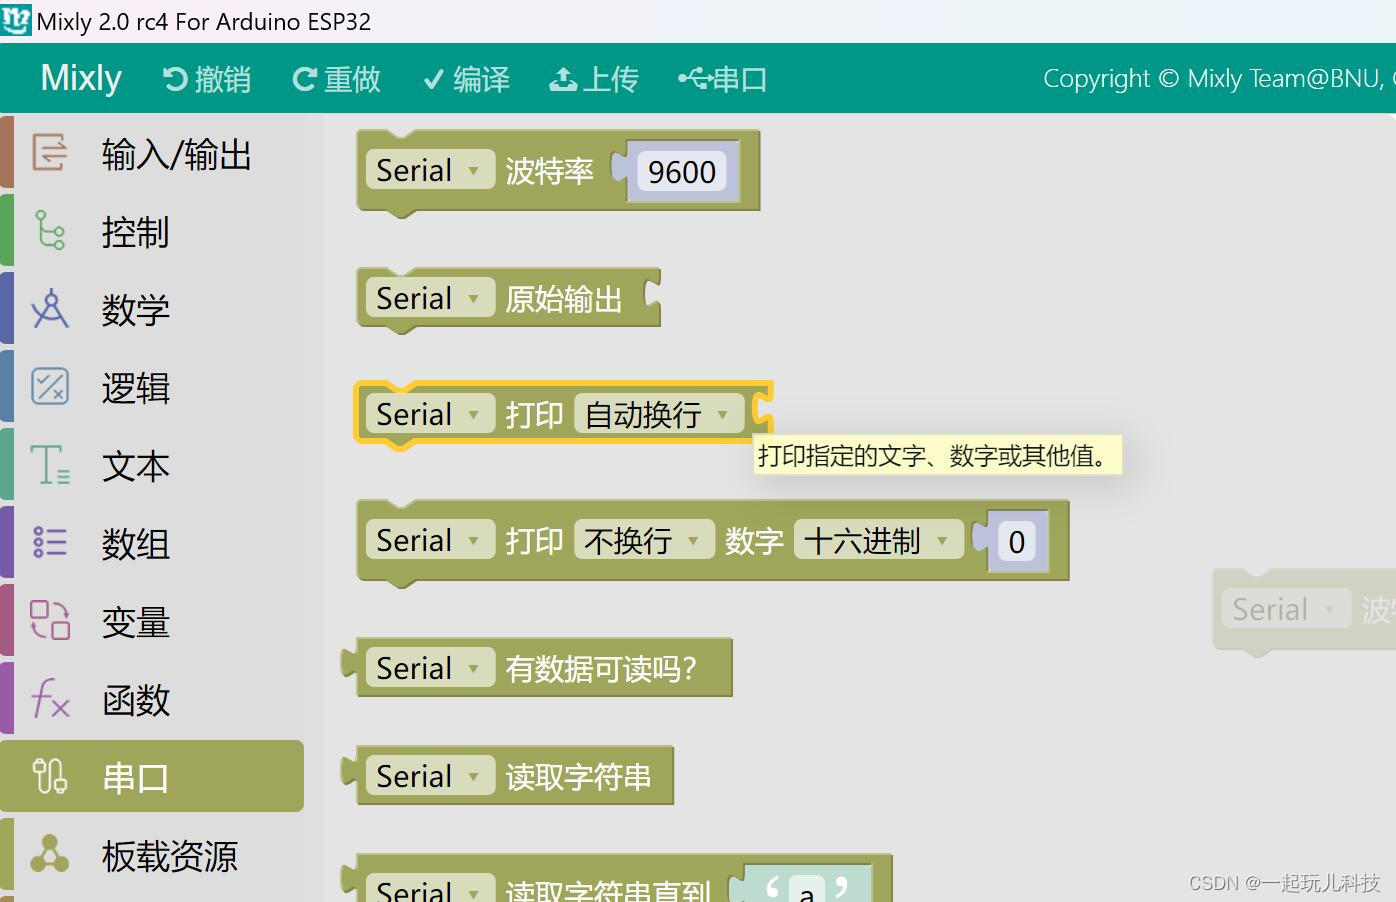The image size is (1396, 902).
Task: Select the 数学 compass icon
Action: (49, 309)
